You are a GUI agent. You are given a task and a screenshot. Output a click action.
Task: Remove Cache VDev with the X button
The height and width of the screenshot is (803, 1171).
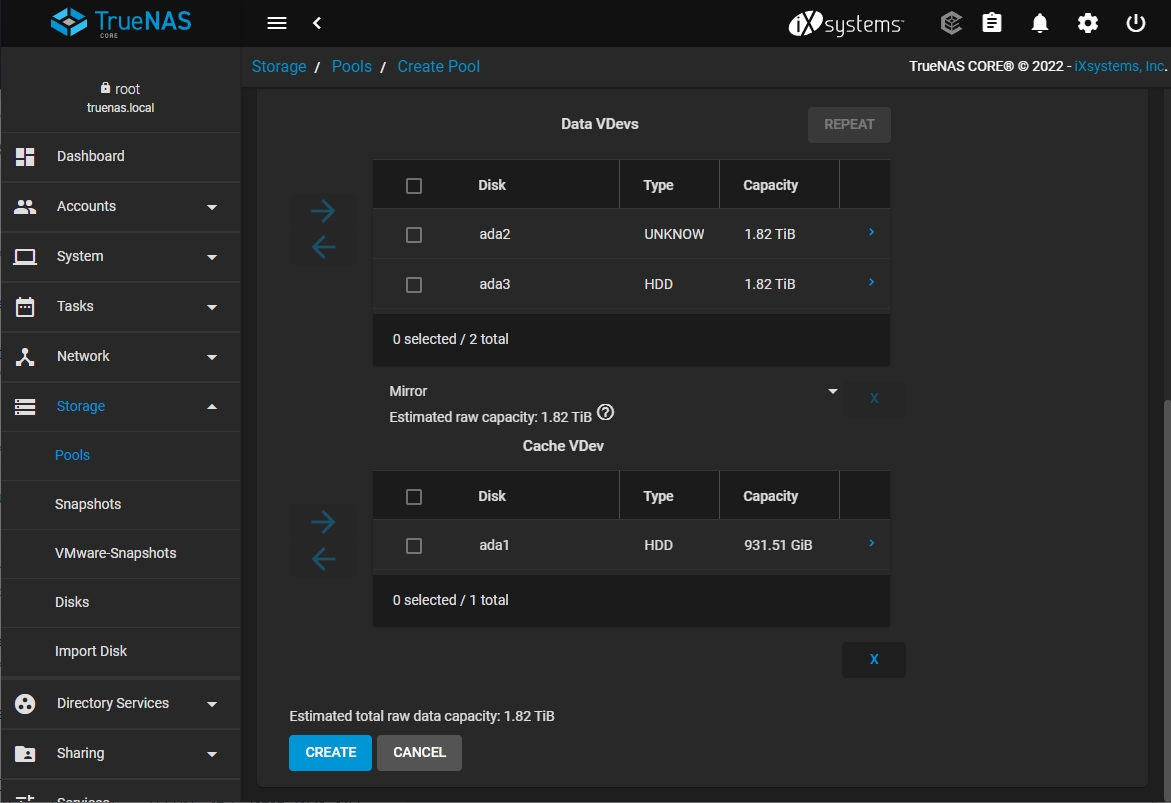874,660
